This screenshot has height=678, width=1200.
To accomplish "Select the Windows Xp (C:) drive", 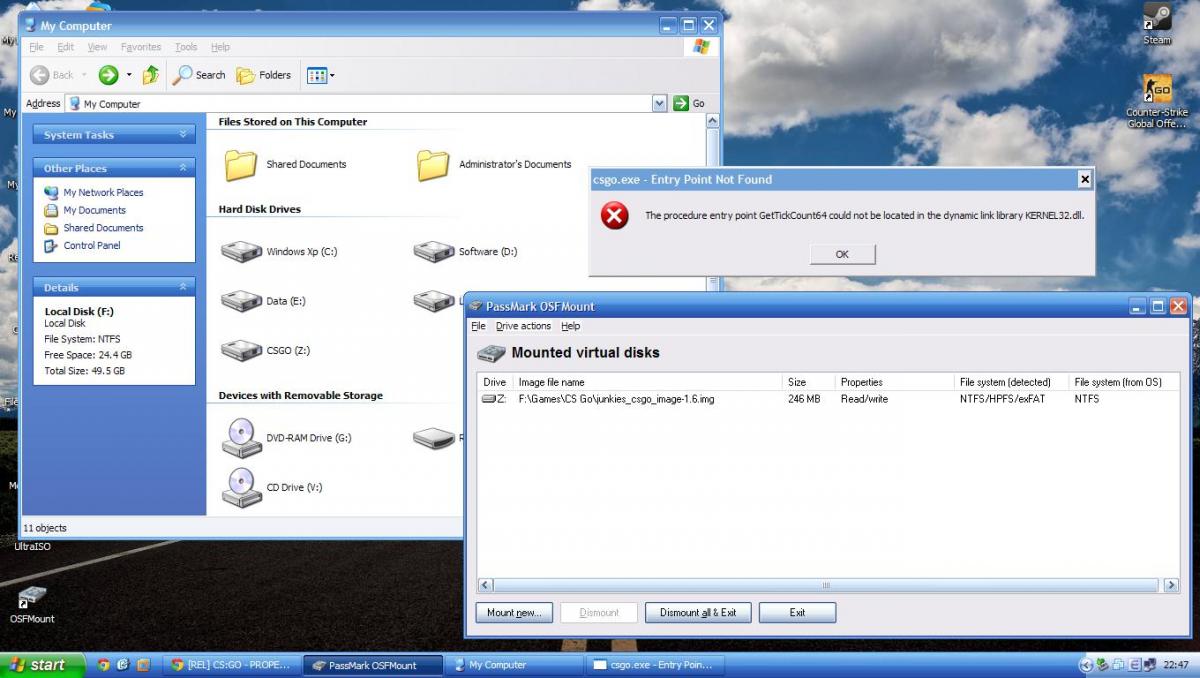I will click(279, 251).
